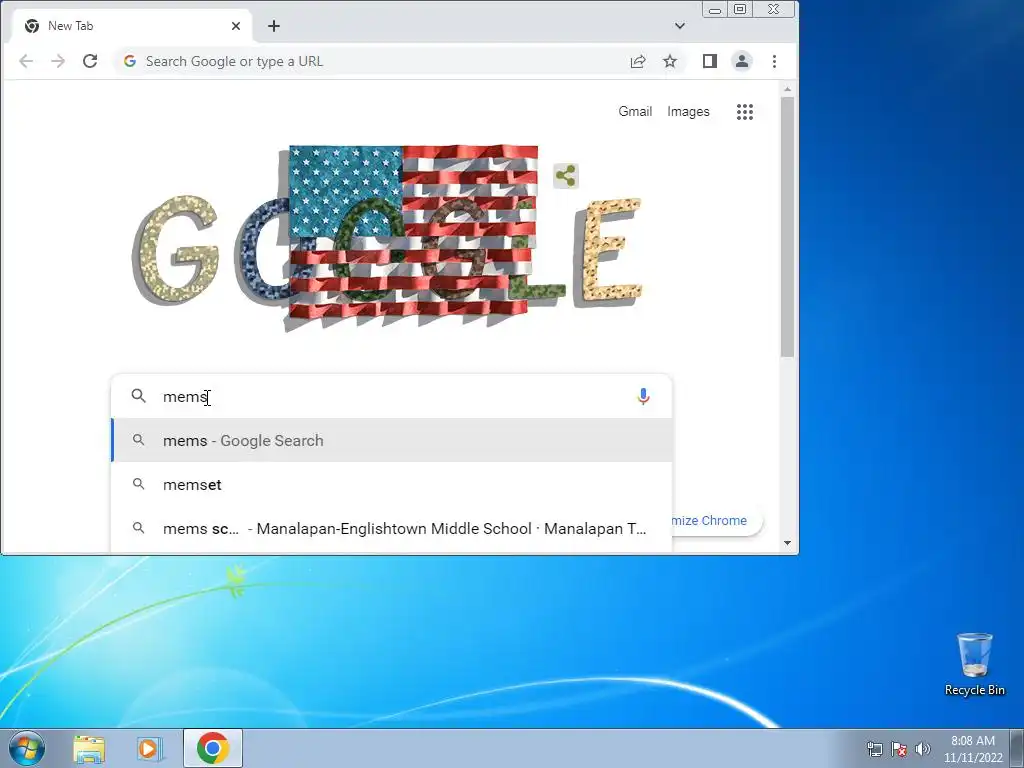Choose Manalapan-Englishtown Middle School suggestion
Image resolution: width=1024 pixels, height=768 pixels.
coord(392,529)
